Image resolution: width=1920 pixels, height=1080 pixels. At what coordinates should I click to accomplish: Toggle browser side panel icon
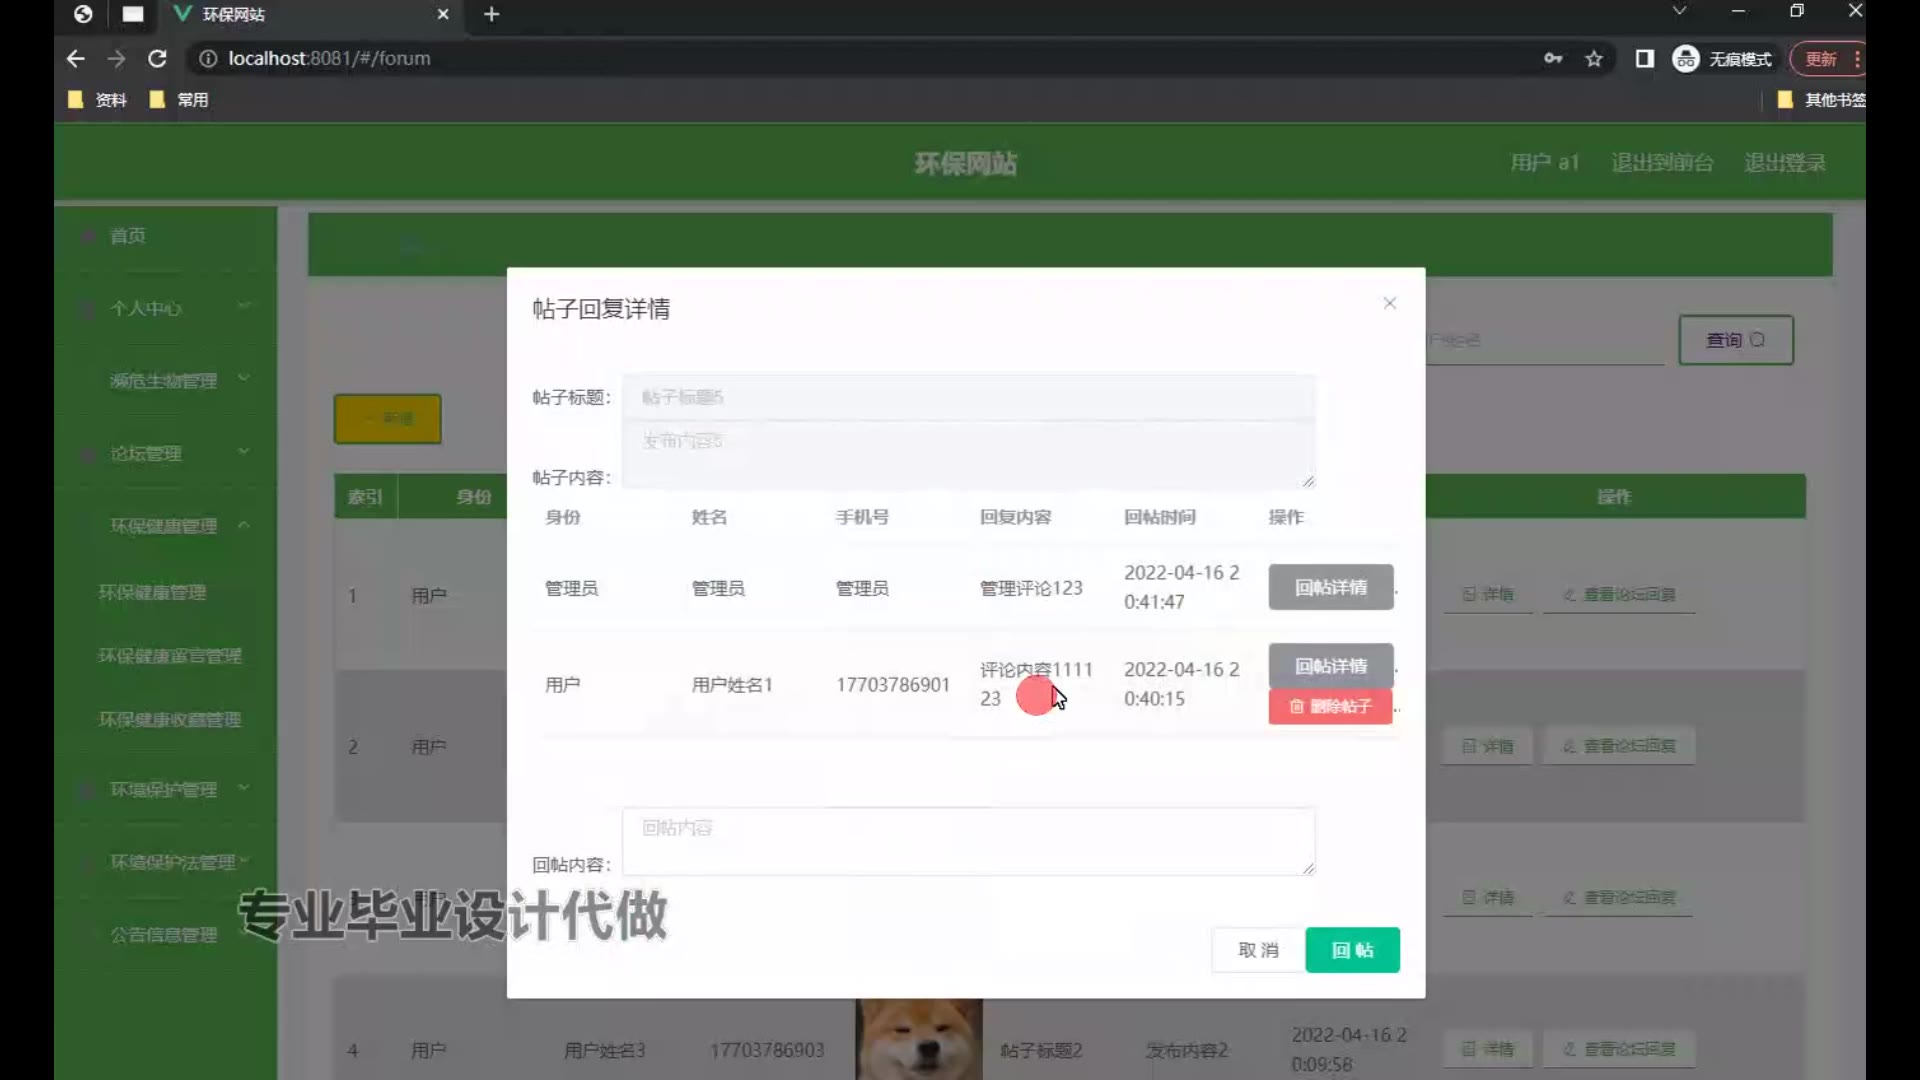pos(1645,59)
